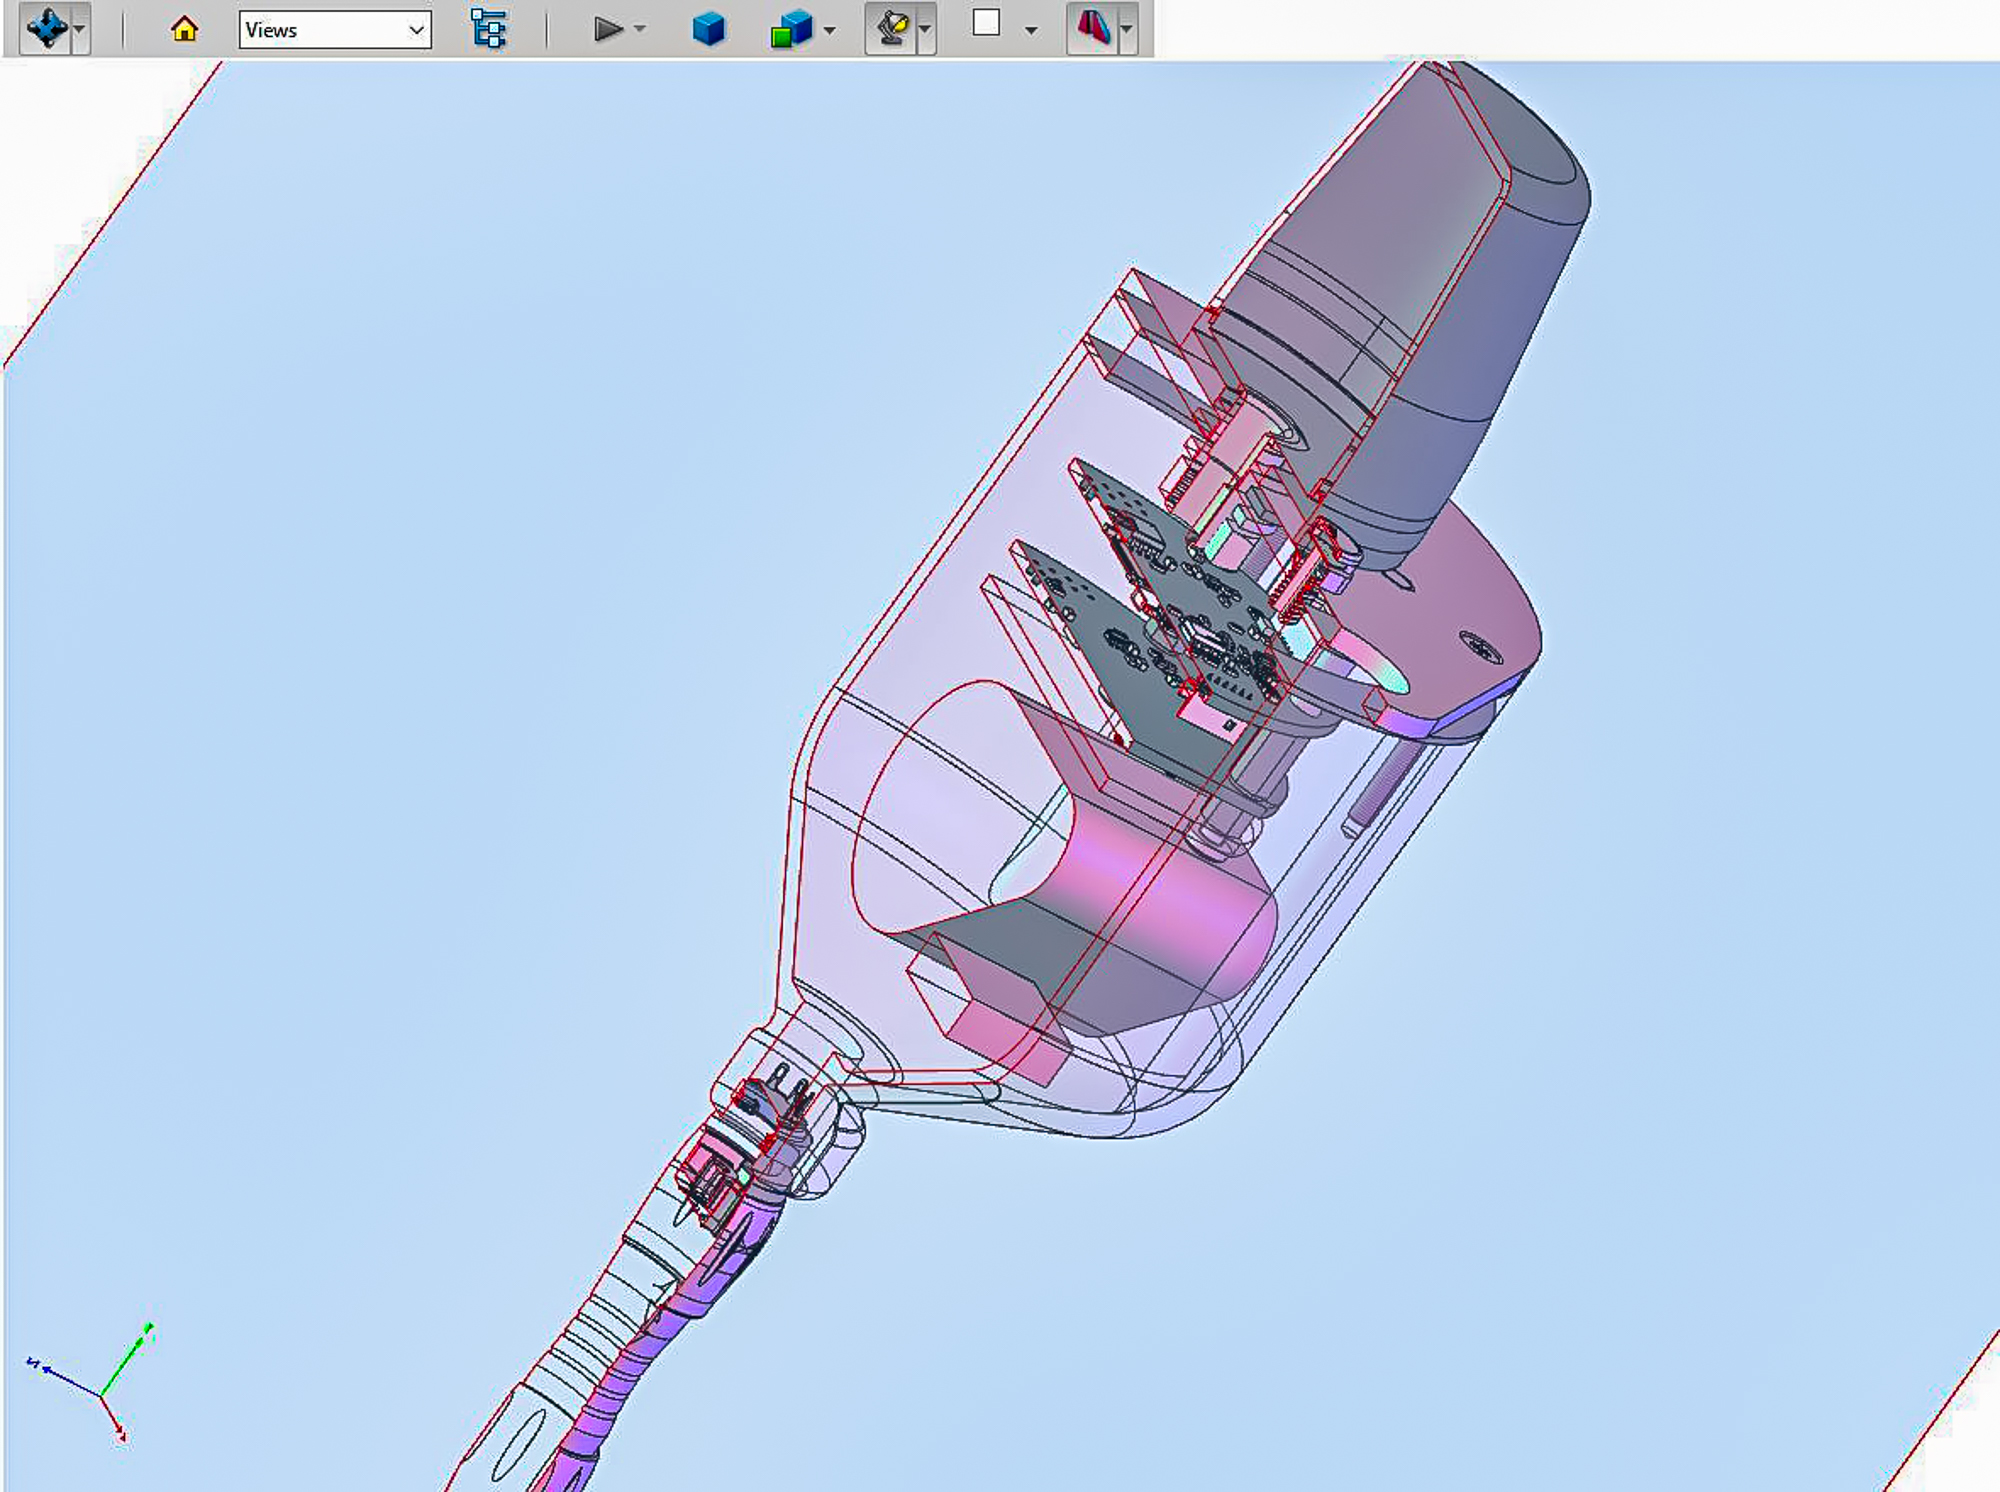Open the Views combo box
2000x1492 pixels.
pos(334,30)
